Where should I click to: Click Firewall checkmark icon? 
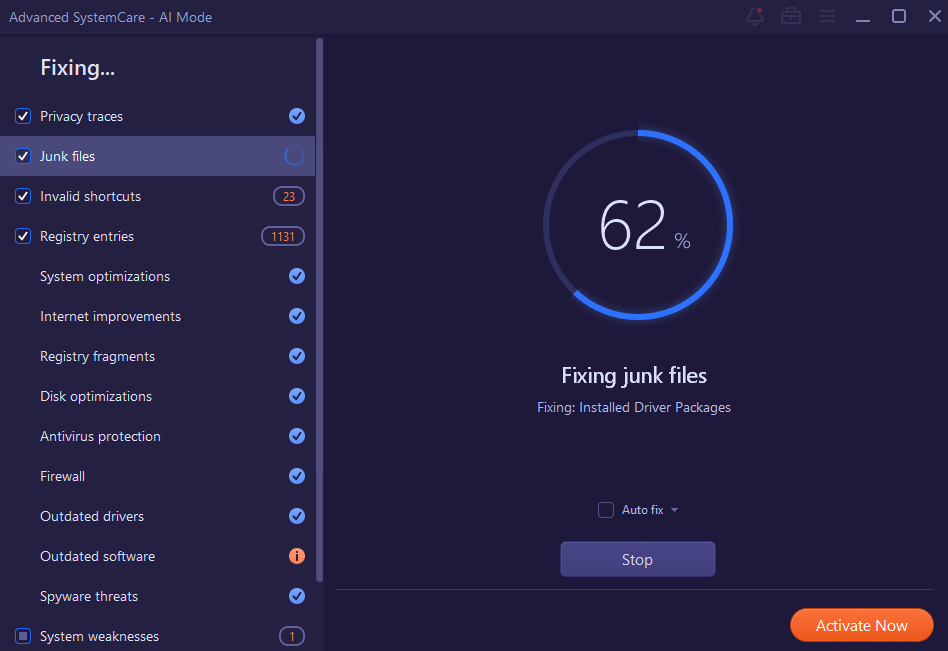coord(296,476)
